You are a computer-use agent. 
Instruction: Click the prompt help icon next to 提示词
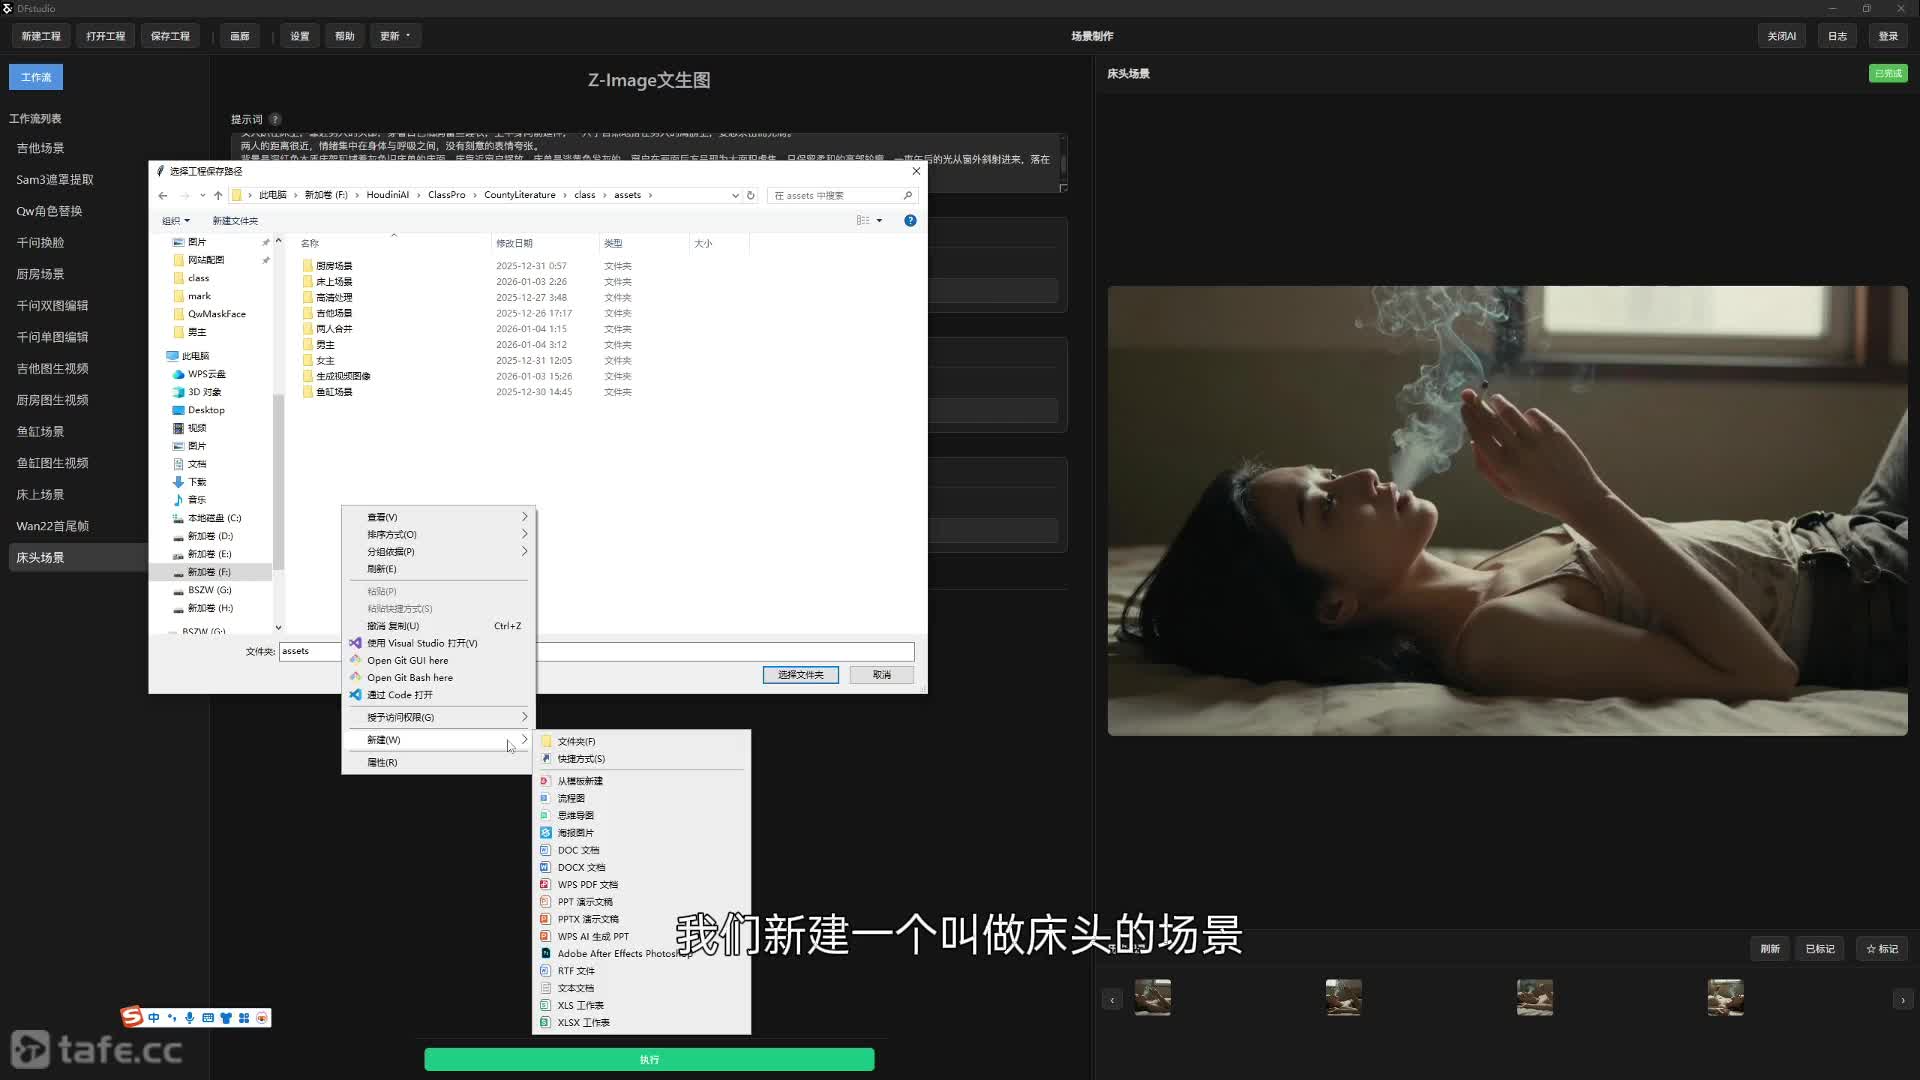tap(275, 119)
